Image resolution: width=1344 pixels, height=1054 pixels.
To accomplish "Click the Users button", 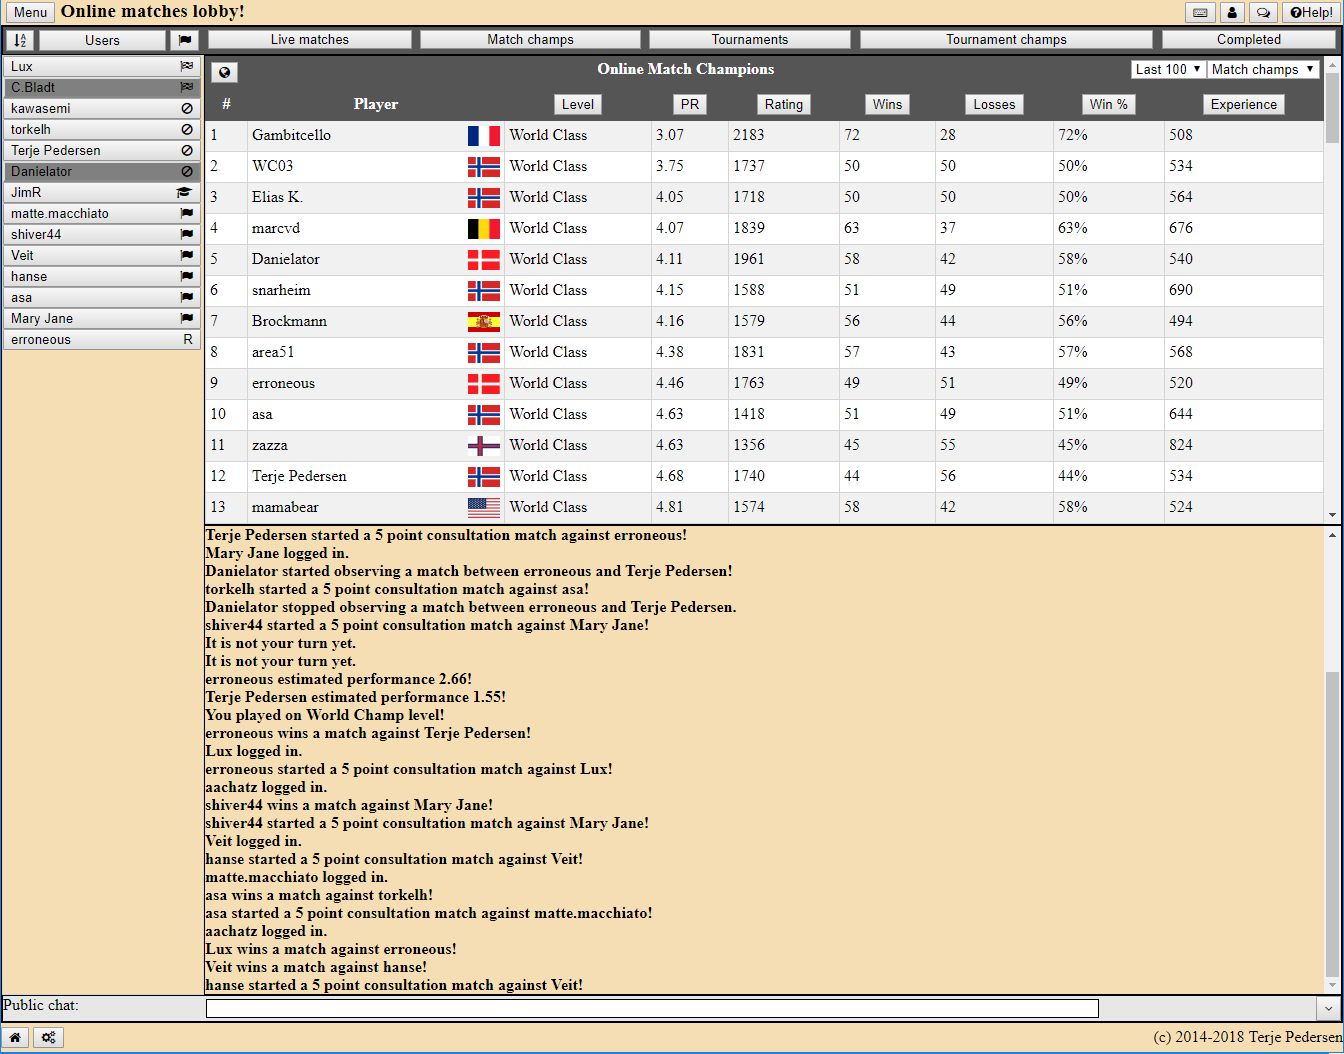I will point(102,40).
